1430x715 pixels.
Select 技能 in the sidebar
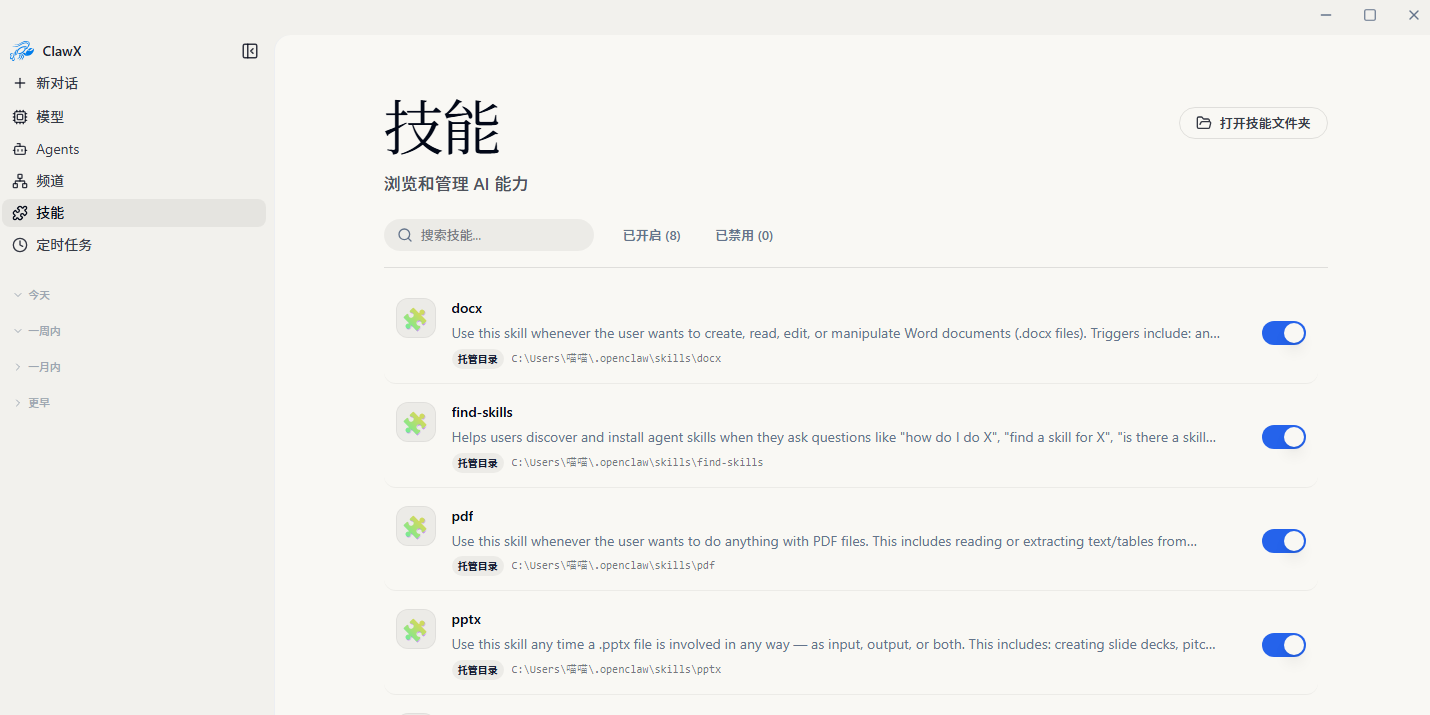point(134,213)
